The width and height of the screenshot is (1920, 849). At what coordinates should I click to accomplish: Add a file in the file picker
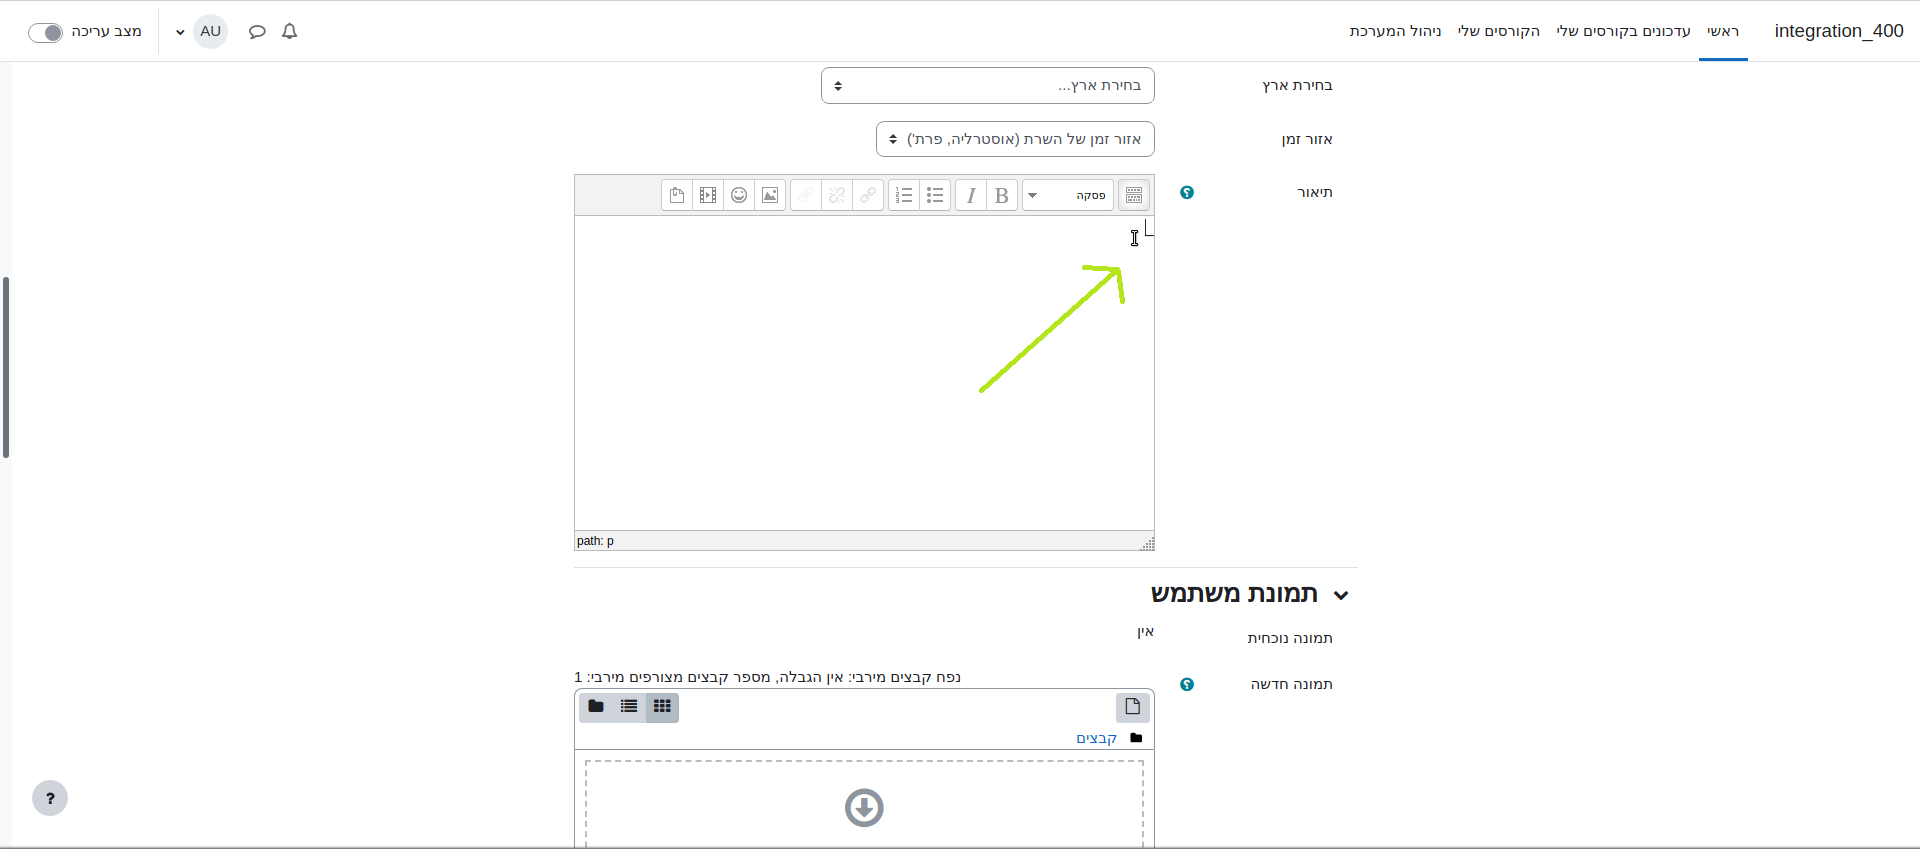click(x=1133, y=707)
